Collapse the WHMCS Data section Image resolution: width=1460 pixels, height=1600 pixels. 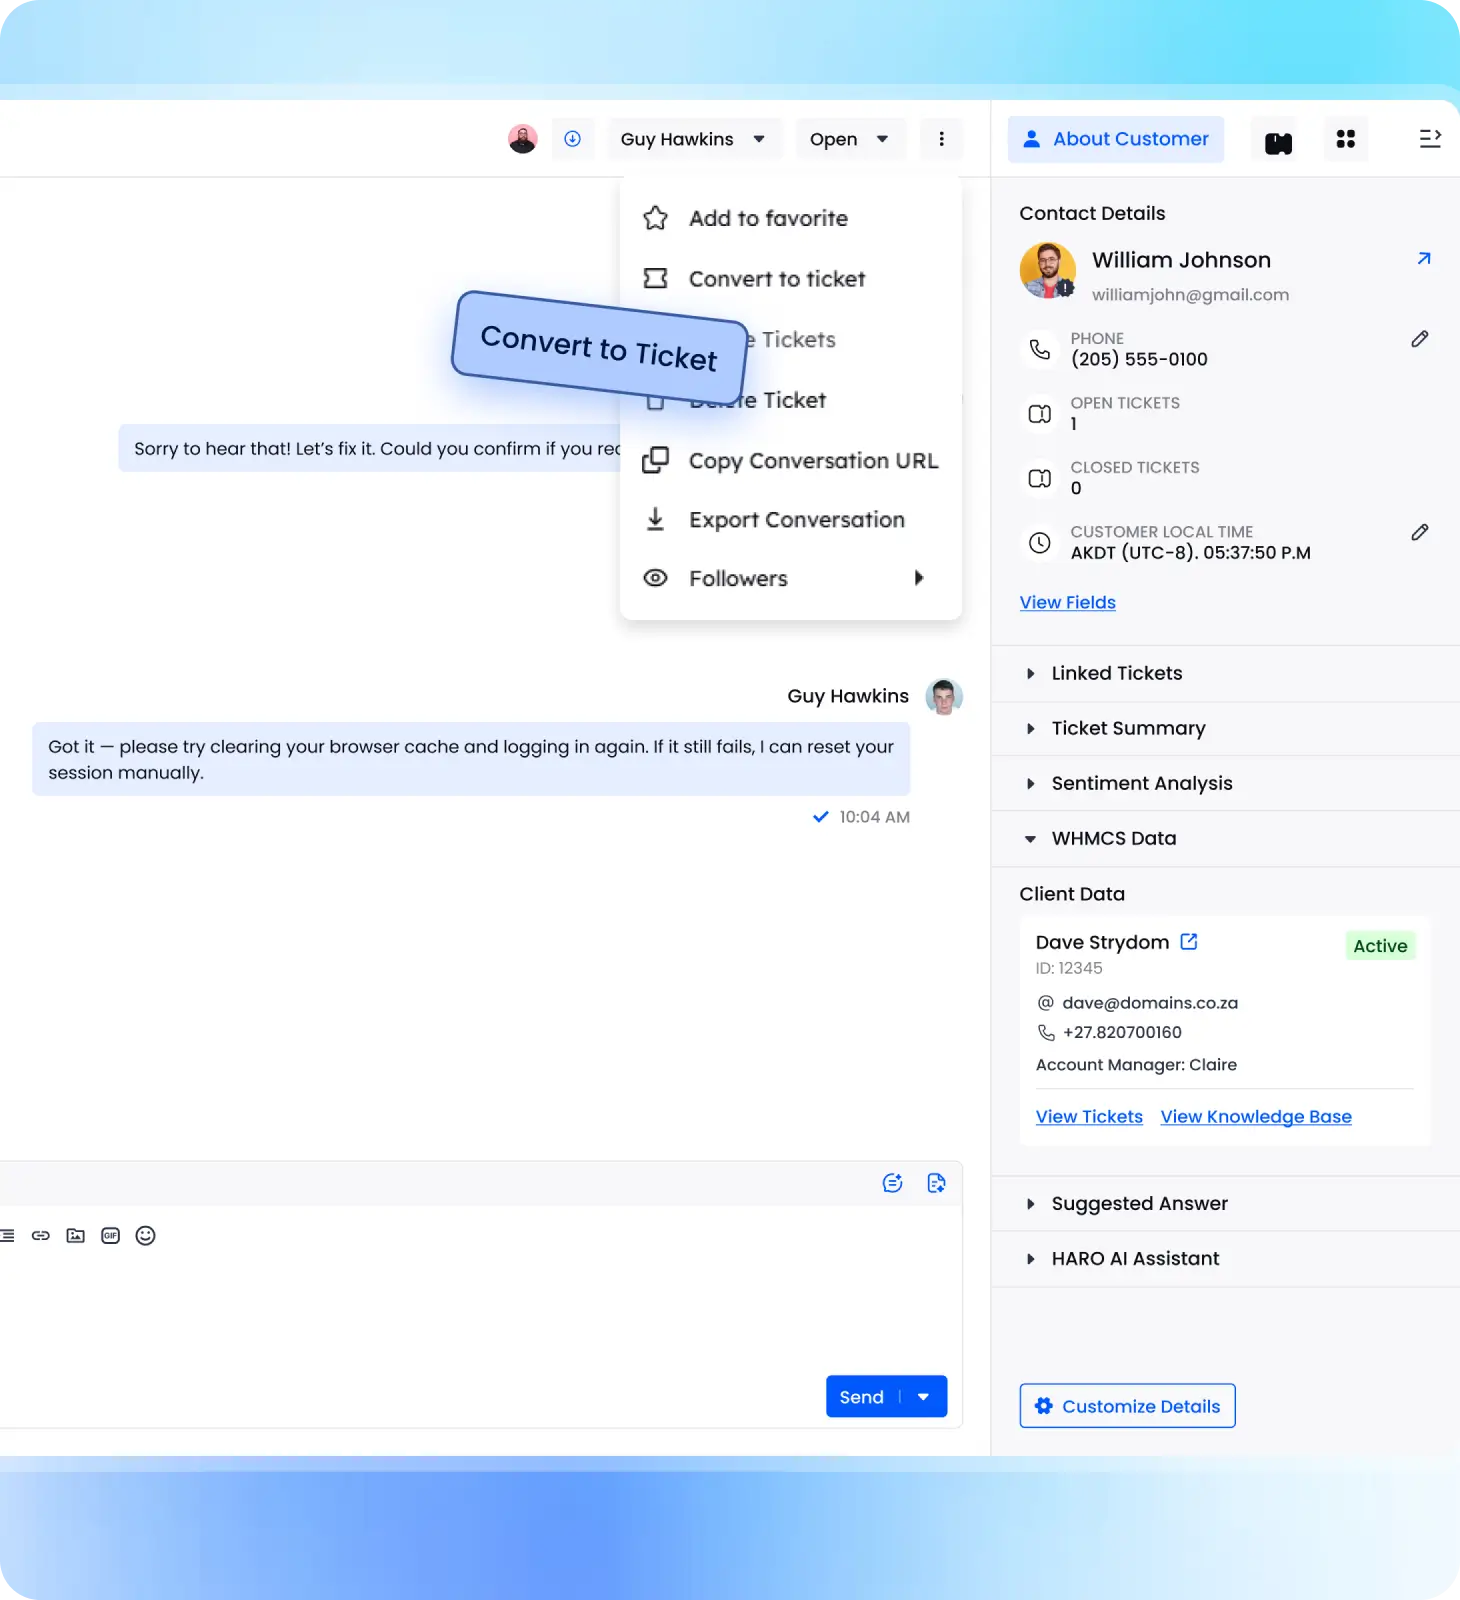(1225, 838)
